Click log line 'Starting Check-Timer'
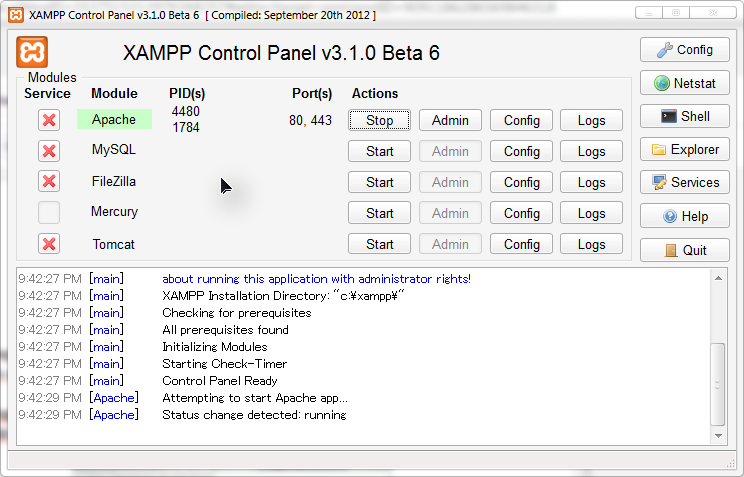The width and height of the screenshot is (744, 477). 224,364
